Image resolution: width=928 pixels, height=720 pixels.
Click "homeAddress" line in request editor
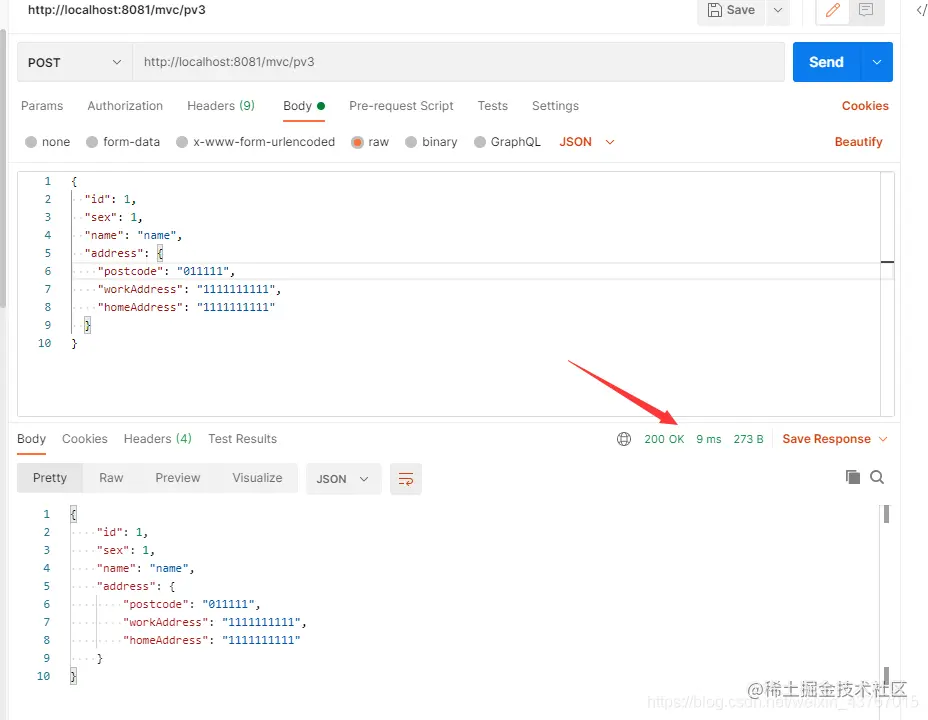186,307
